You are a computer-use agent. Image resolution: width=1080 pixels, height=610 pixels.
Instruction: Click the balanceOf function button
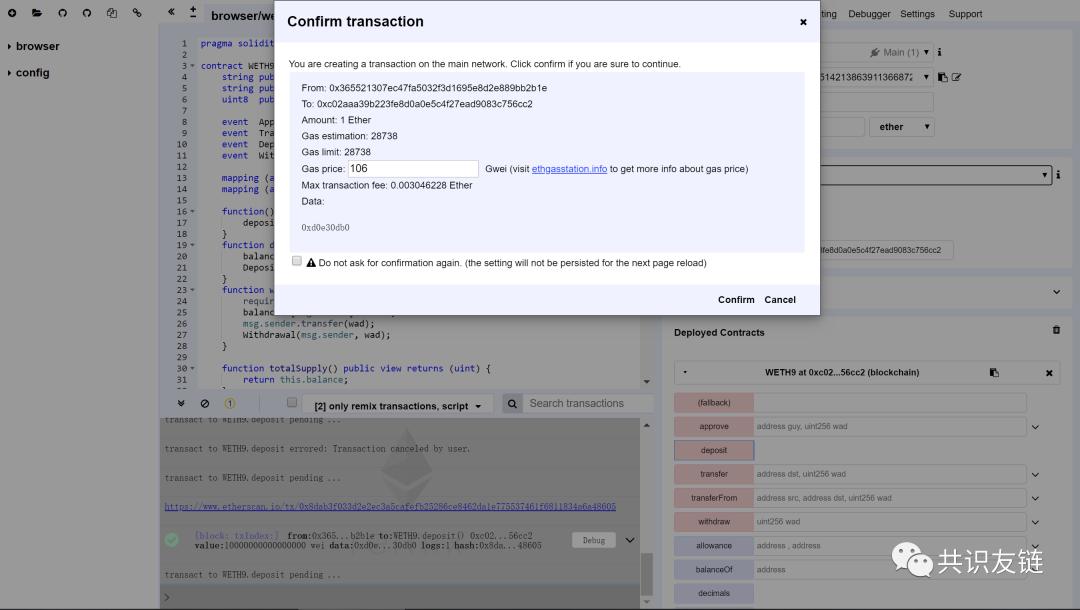click(x=714, y=569)
